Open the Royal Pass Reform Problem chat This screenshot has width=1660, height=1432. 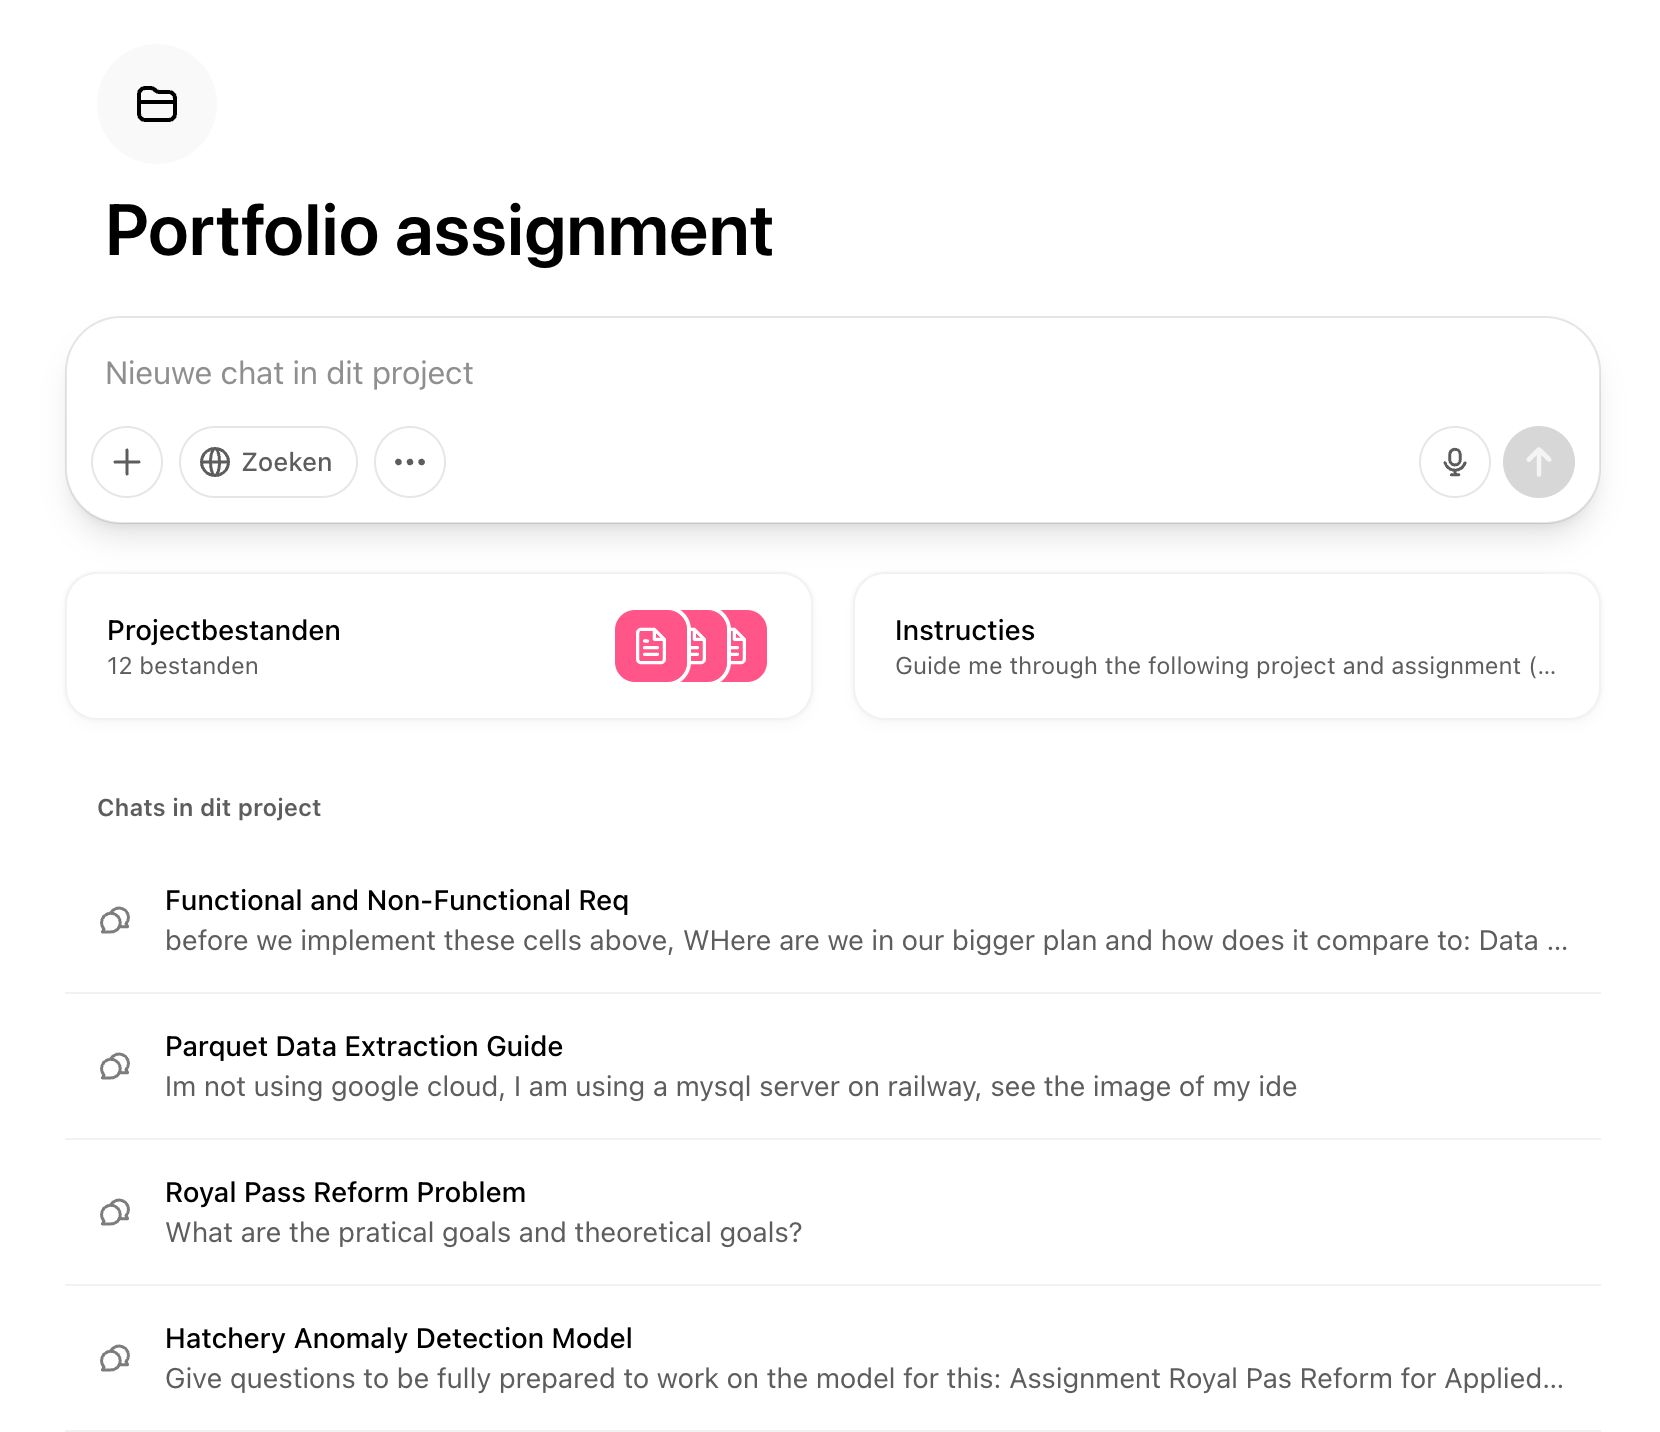click(345, 1193)
